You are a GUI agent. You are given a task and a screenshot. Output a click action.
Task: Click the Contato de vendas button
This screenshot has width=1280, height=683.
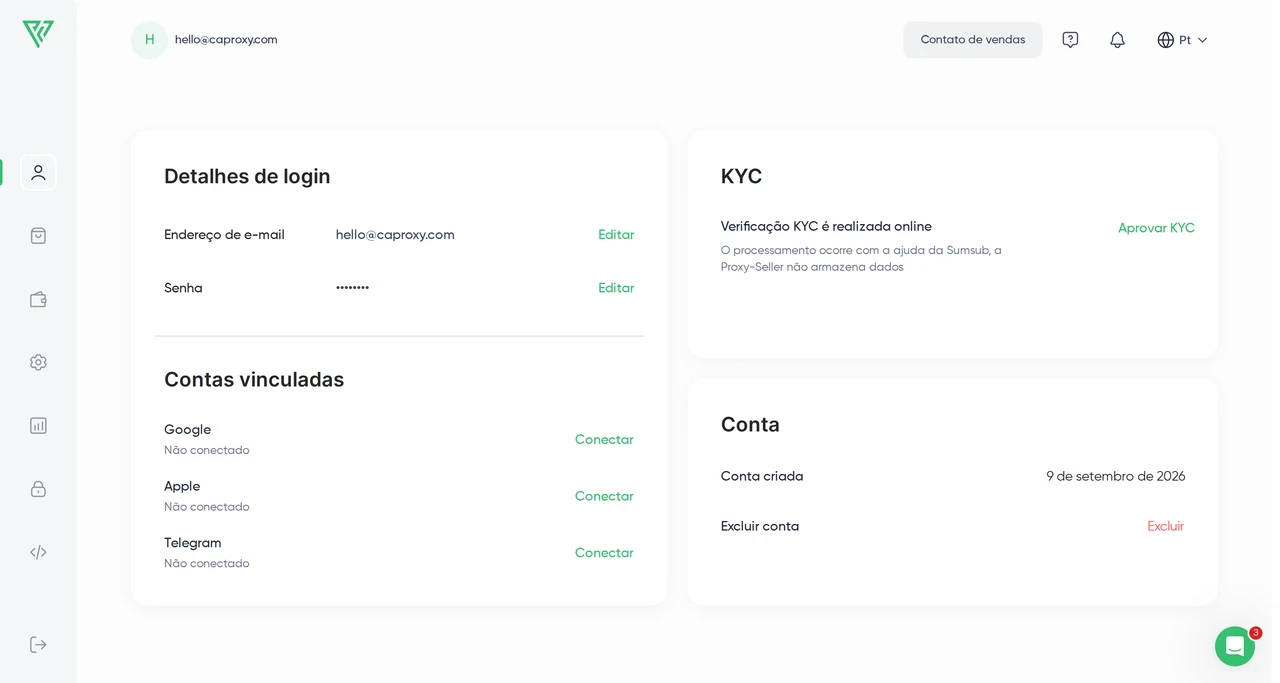[x=973, y=40]
